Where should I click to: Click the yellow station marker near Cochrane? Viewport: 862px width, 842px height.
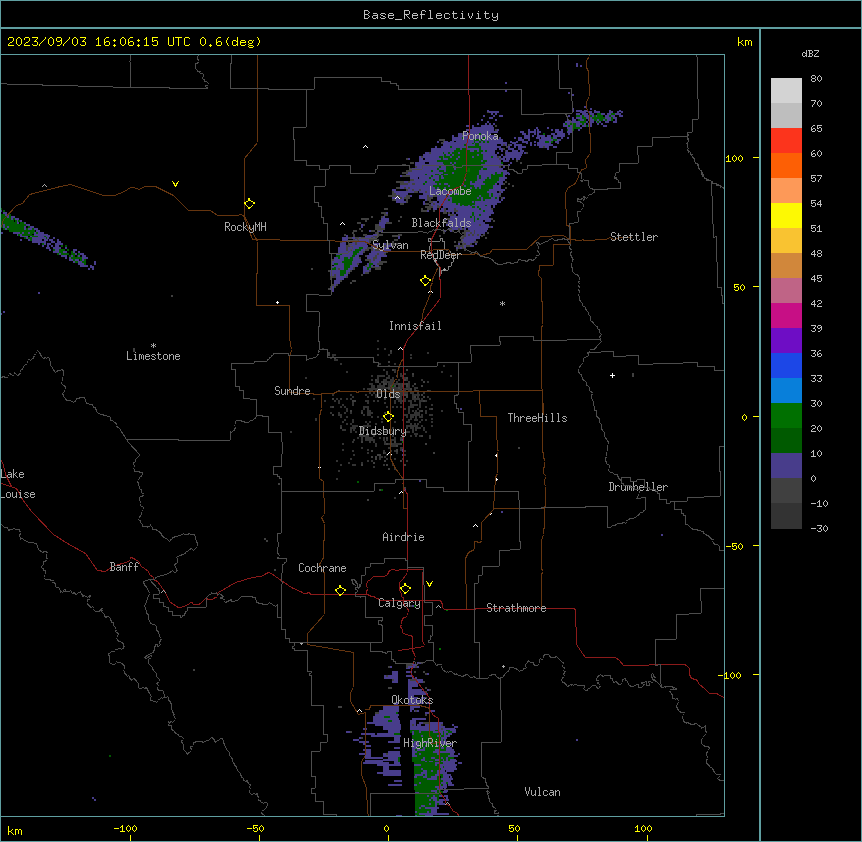coord(340,590)
